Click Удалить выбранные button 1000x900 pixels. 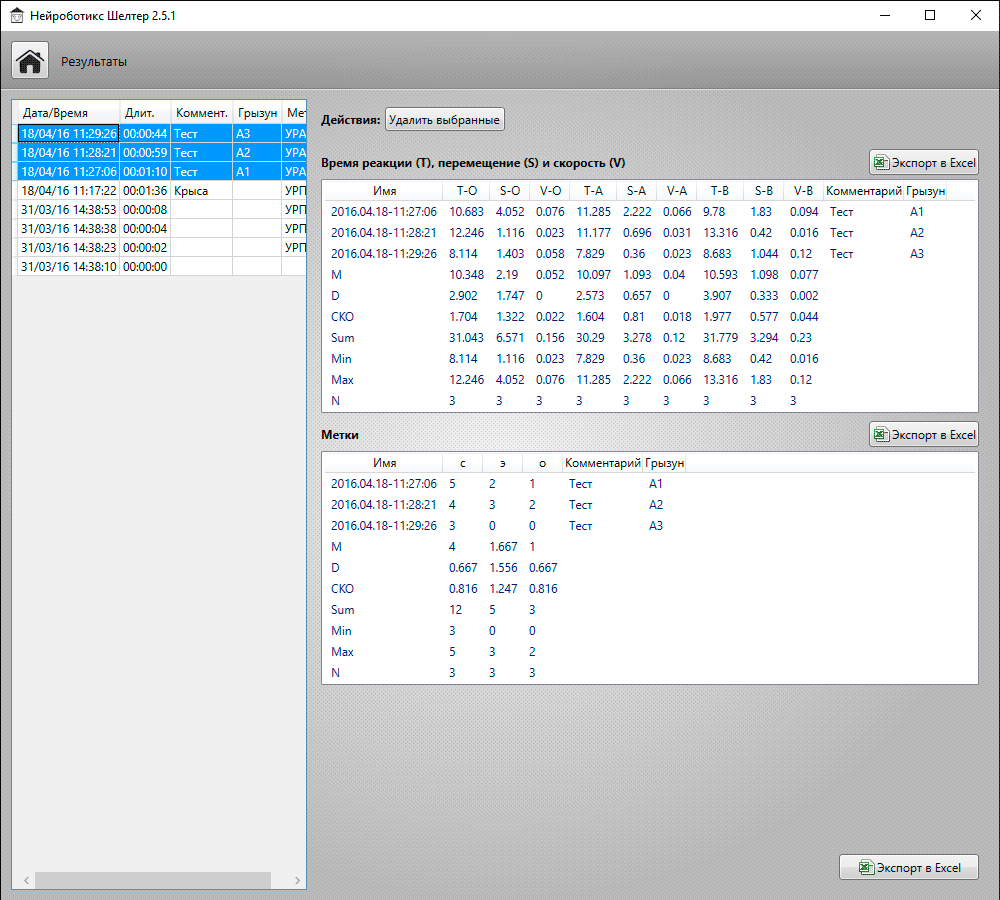coord(445,120)
